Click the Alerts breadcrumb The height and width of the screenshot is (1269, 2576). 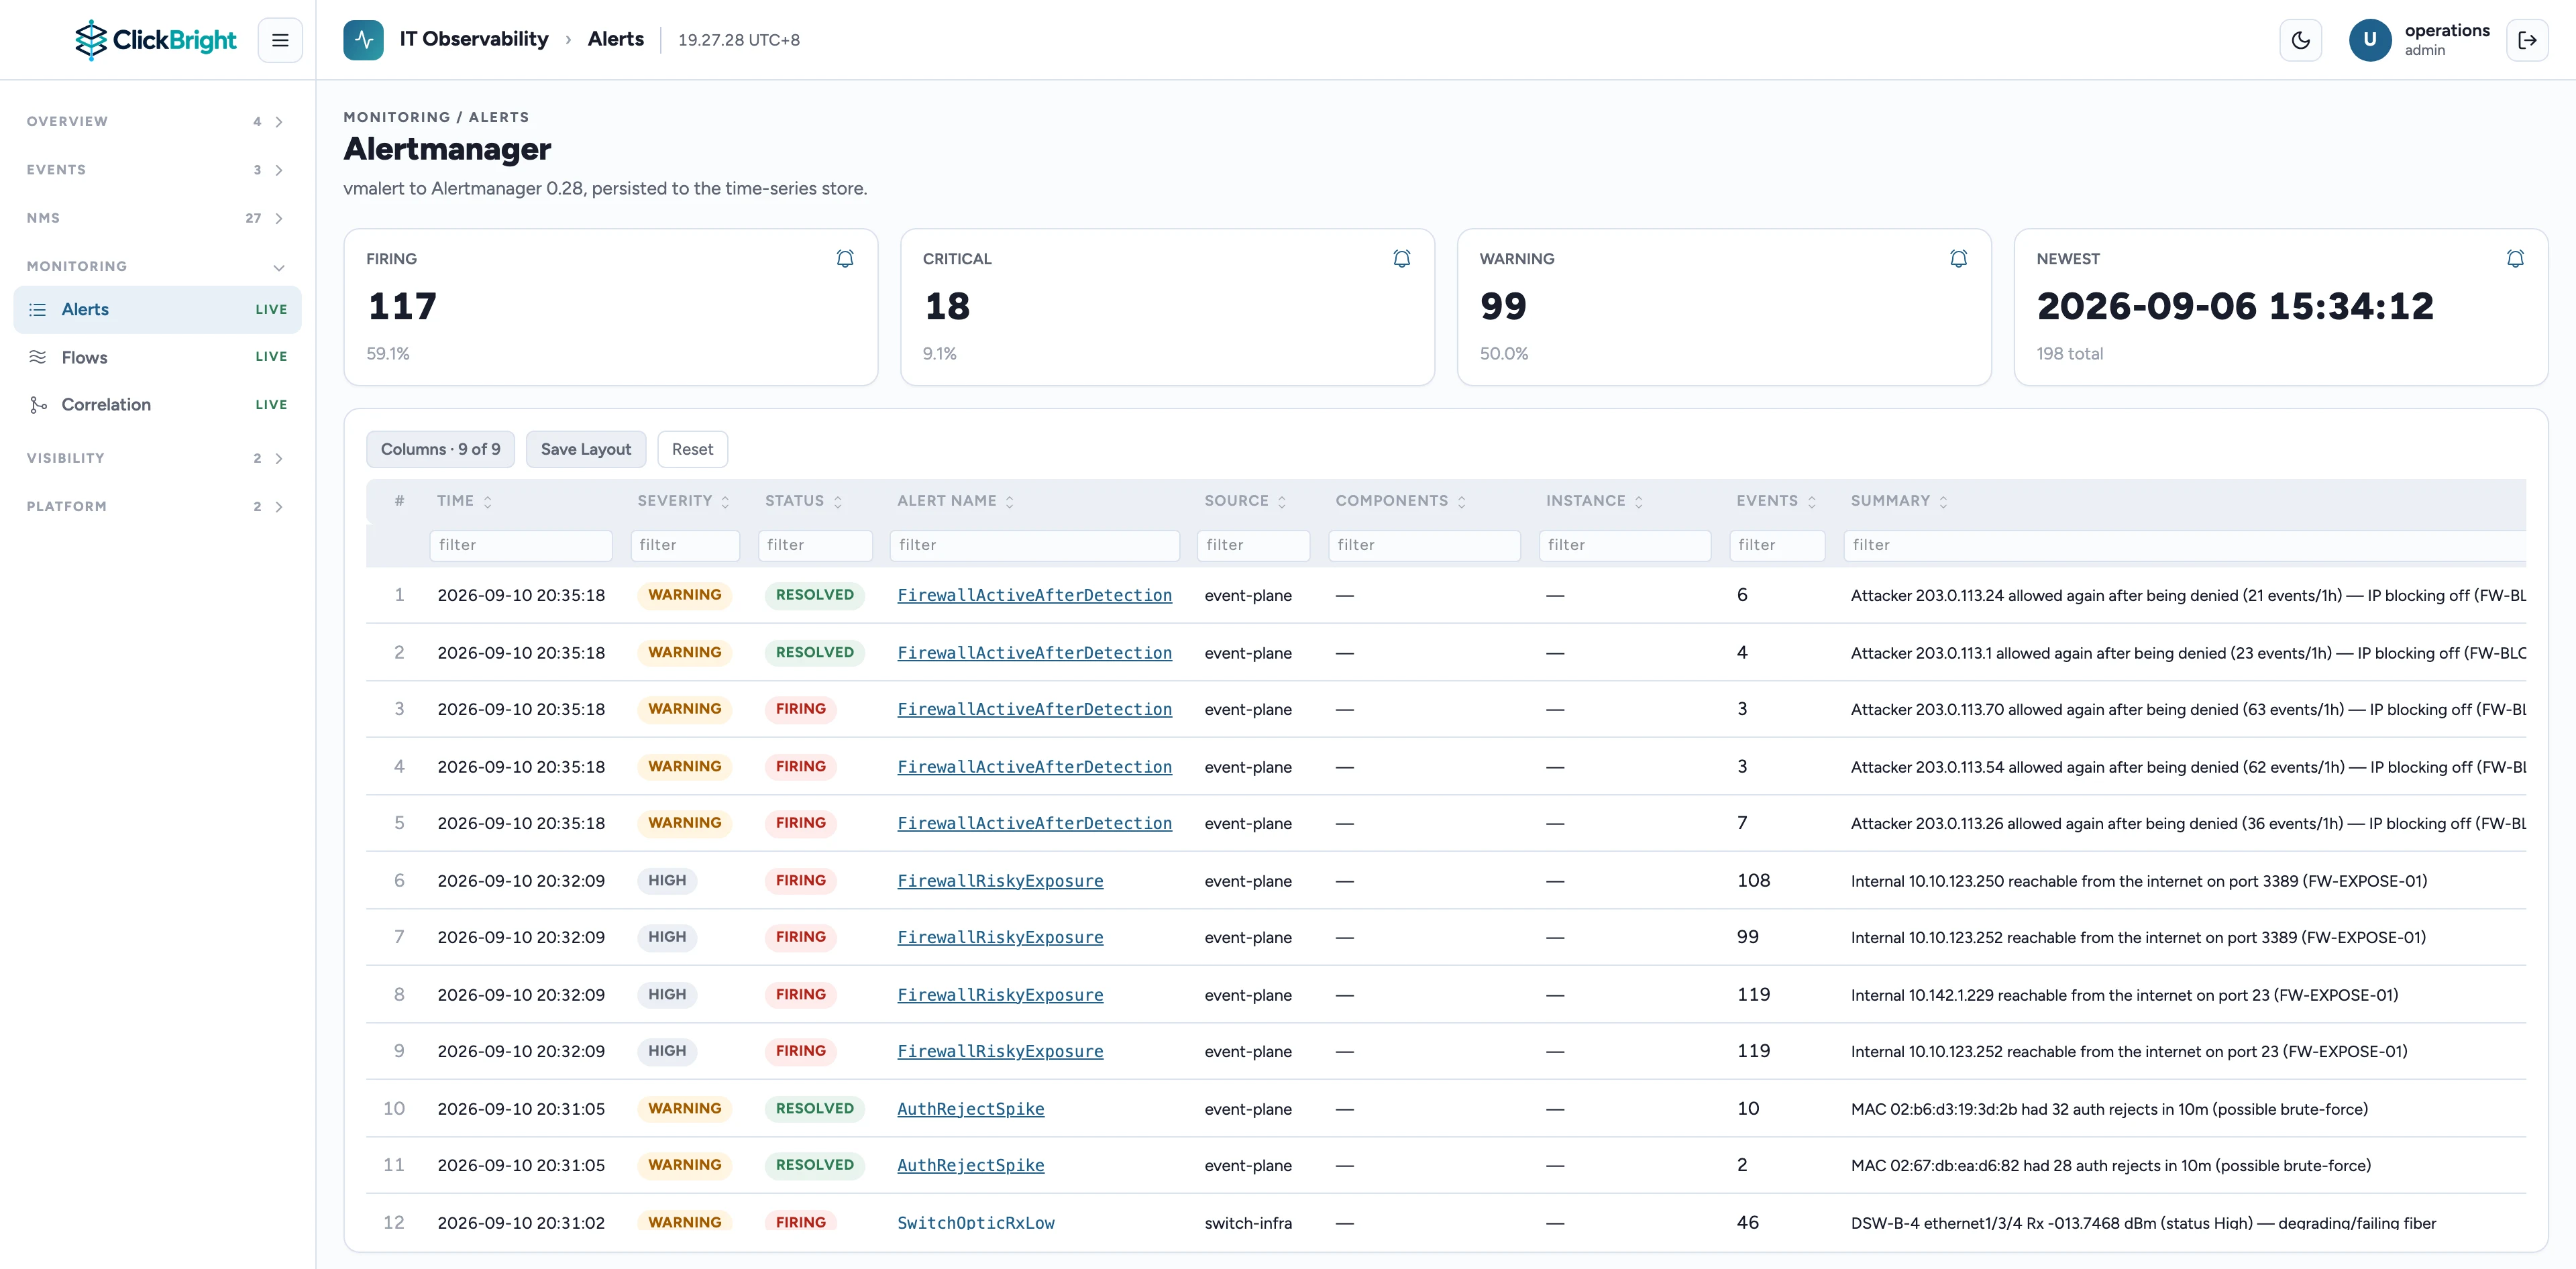616,39
